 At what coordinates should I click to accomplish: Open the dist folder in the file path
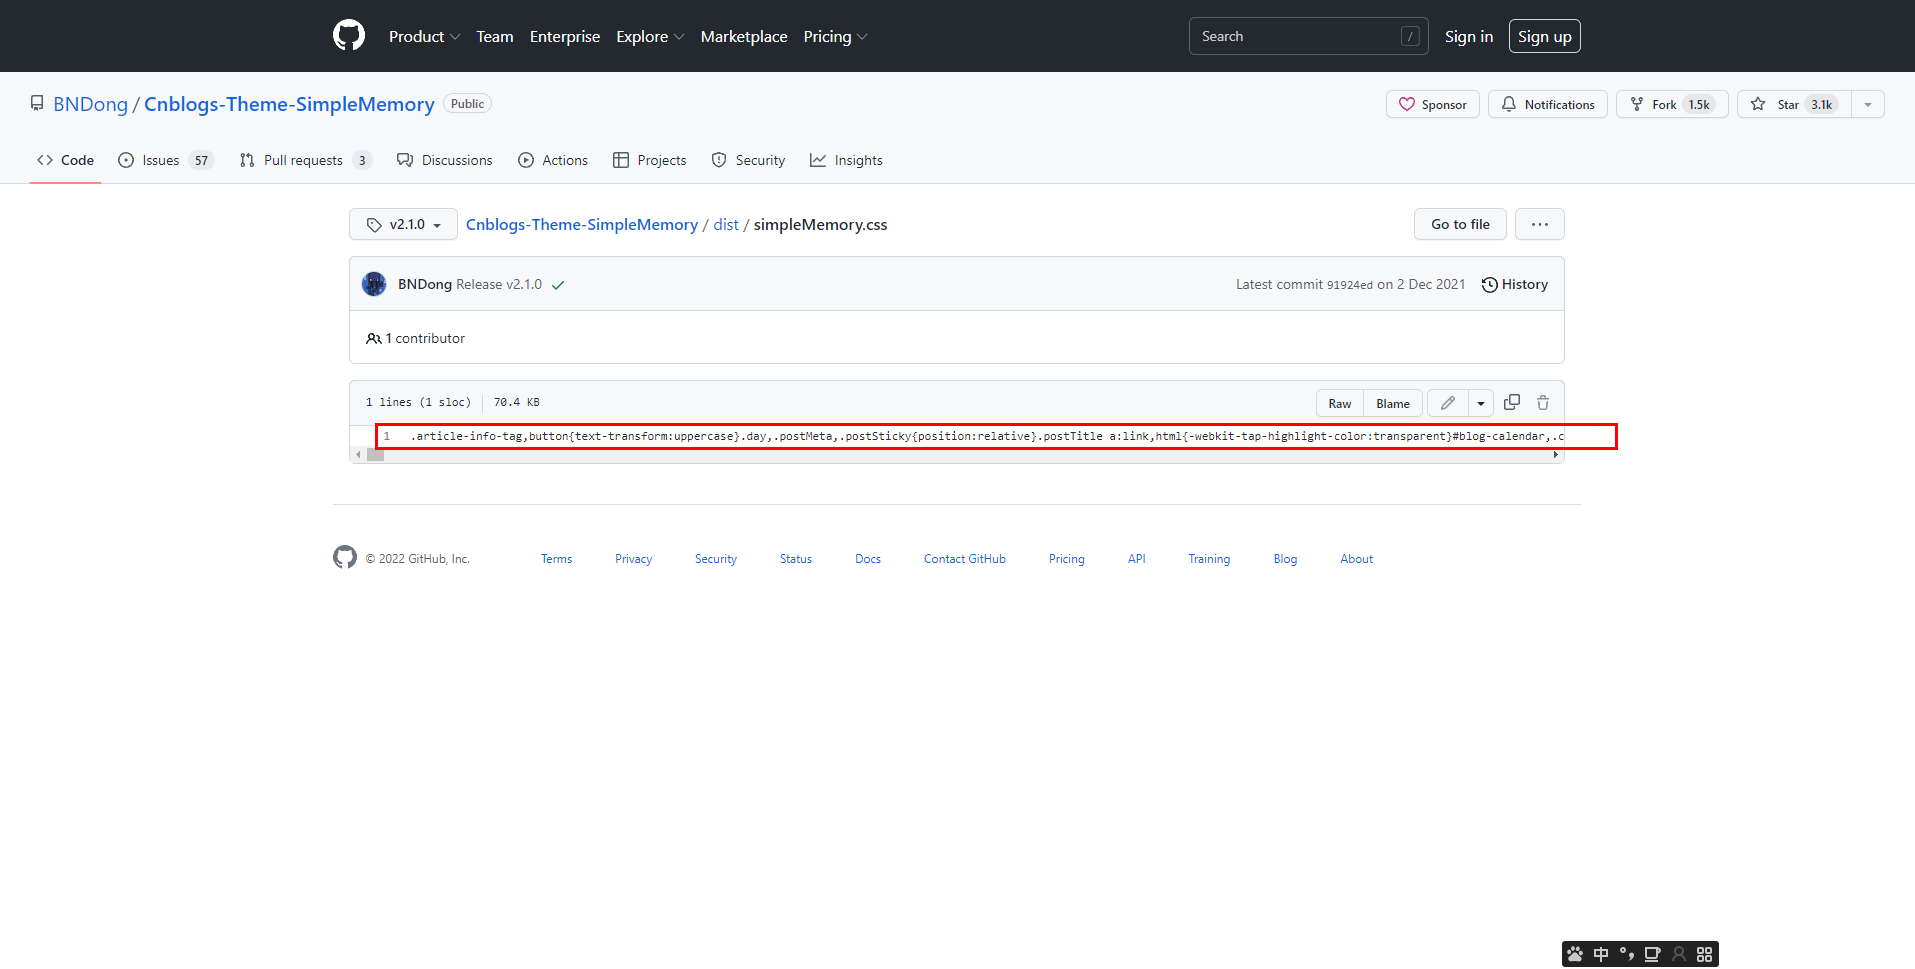point(726,224)
